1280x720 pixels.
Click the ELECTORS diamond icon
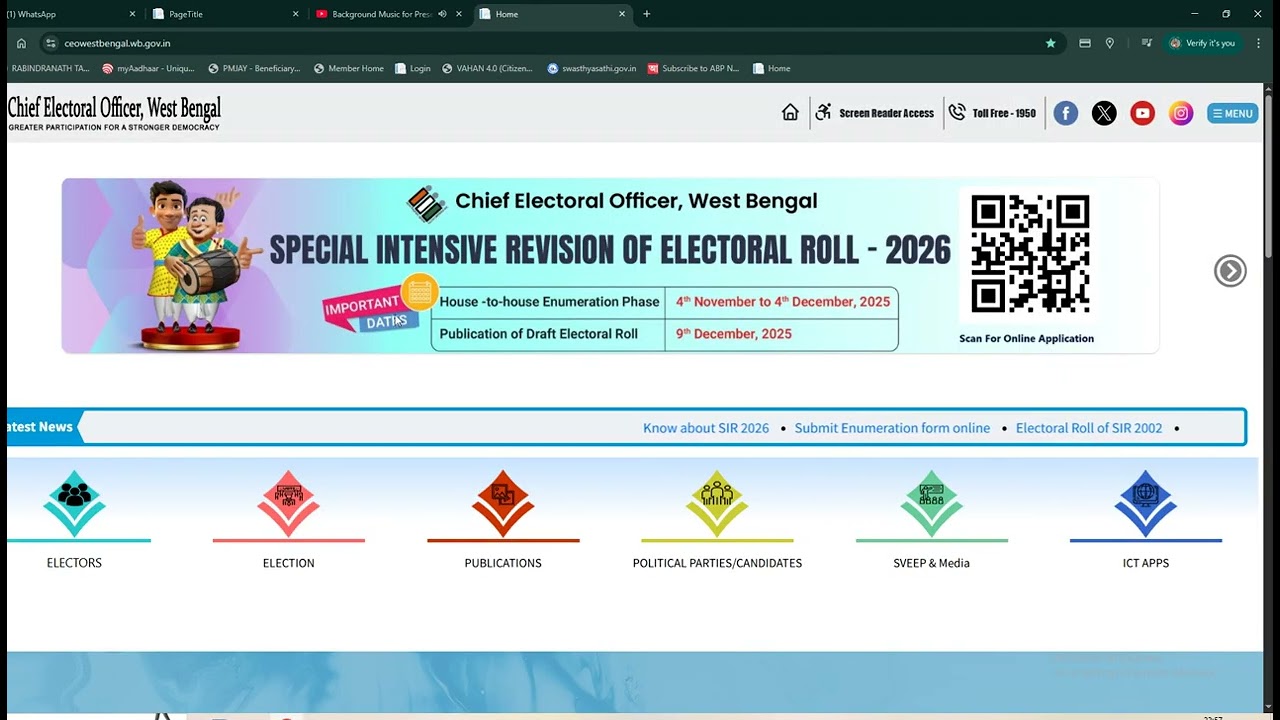[x=74, y=502]
